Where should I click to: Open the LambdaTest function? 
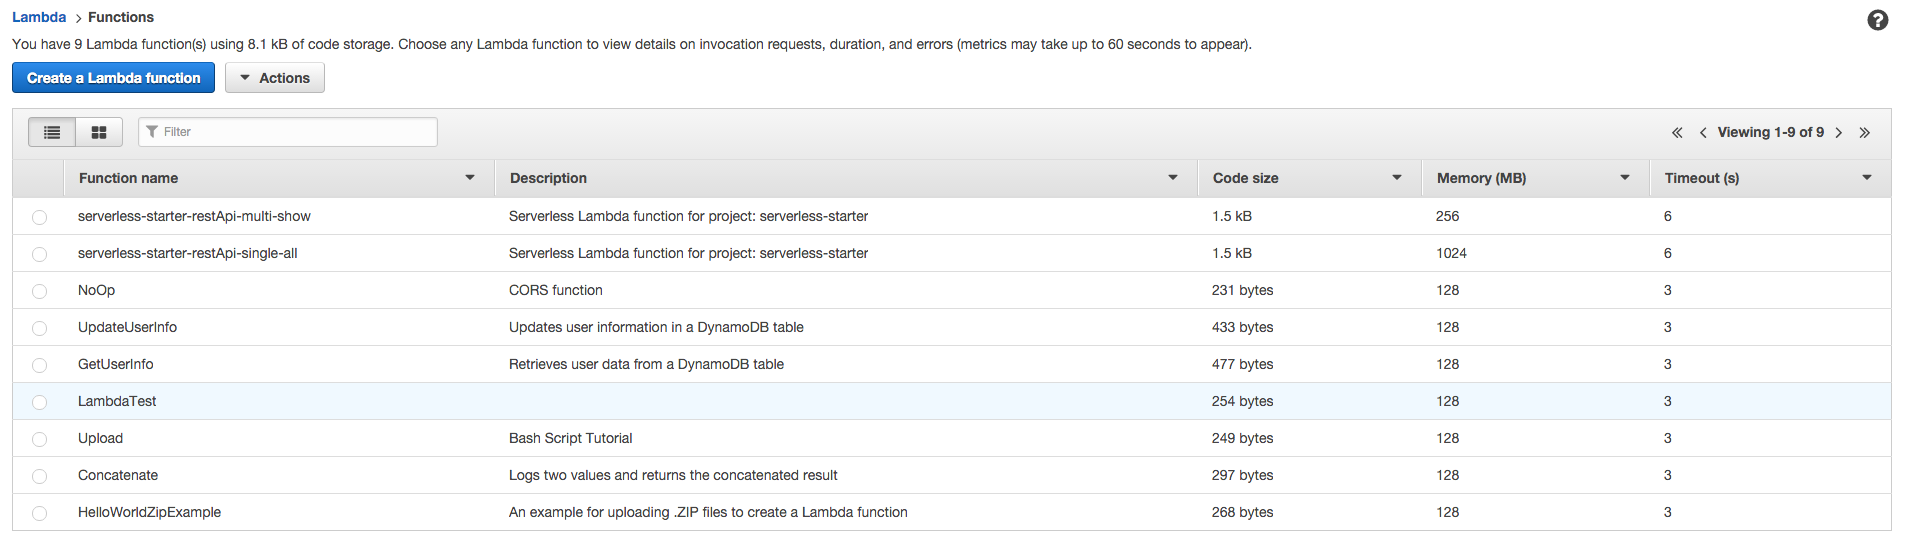(117, 401)
